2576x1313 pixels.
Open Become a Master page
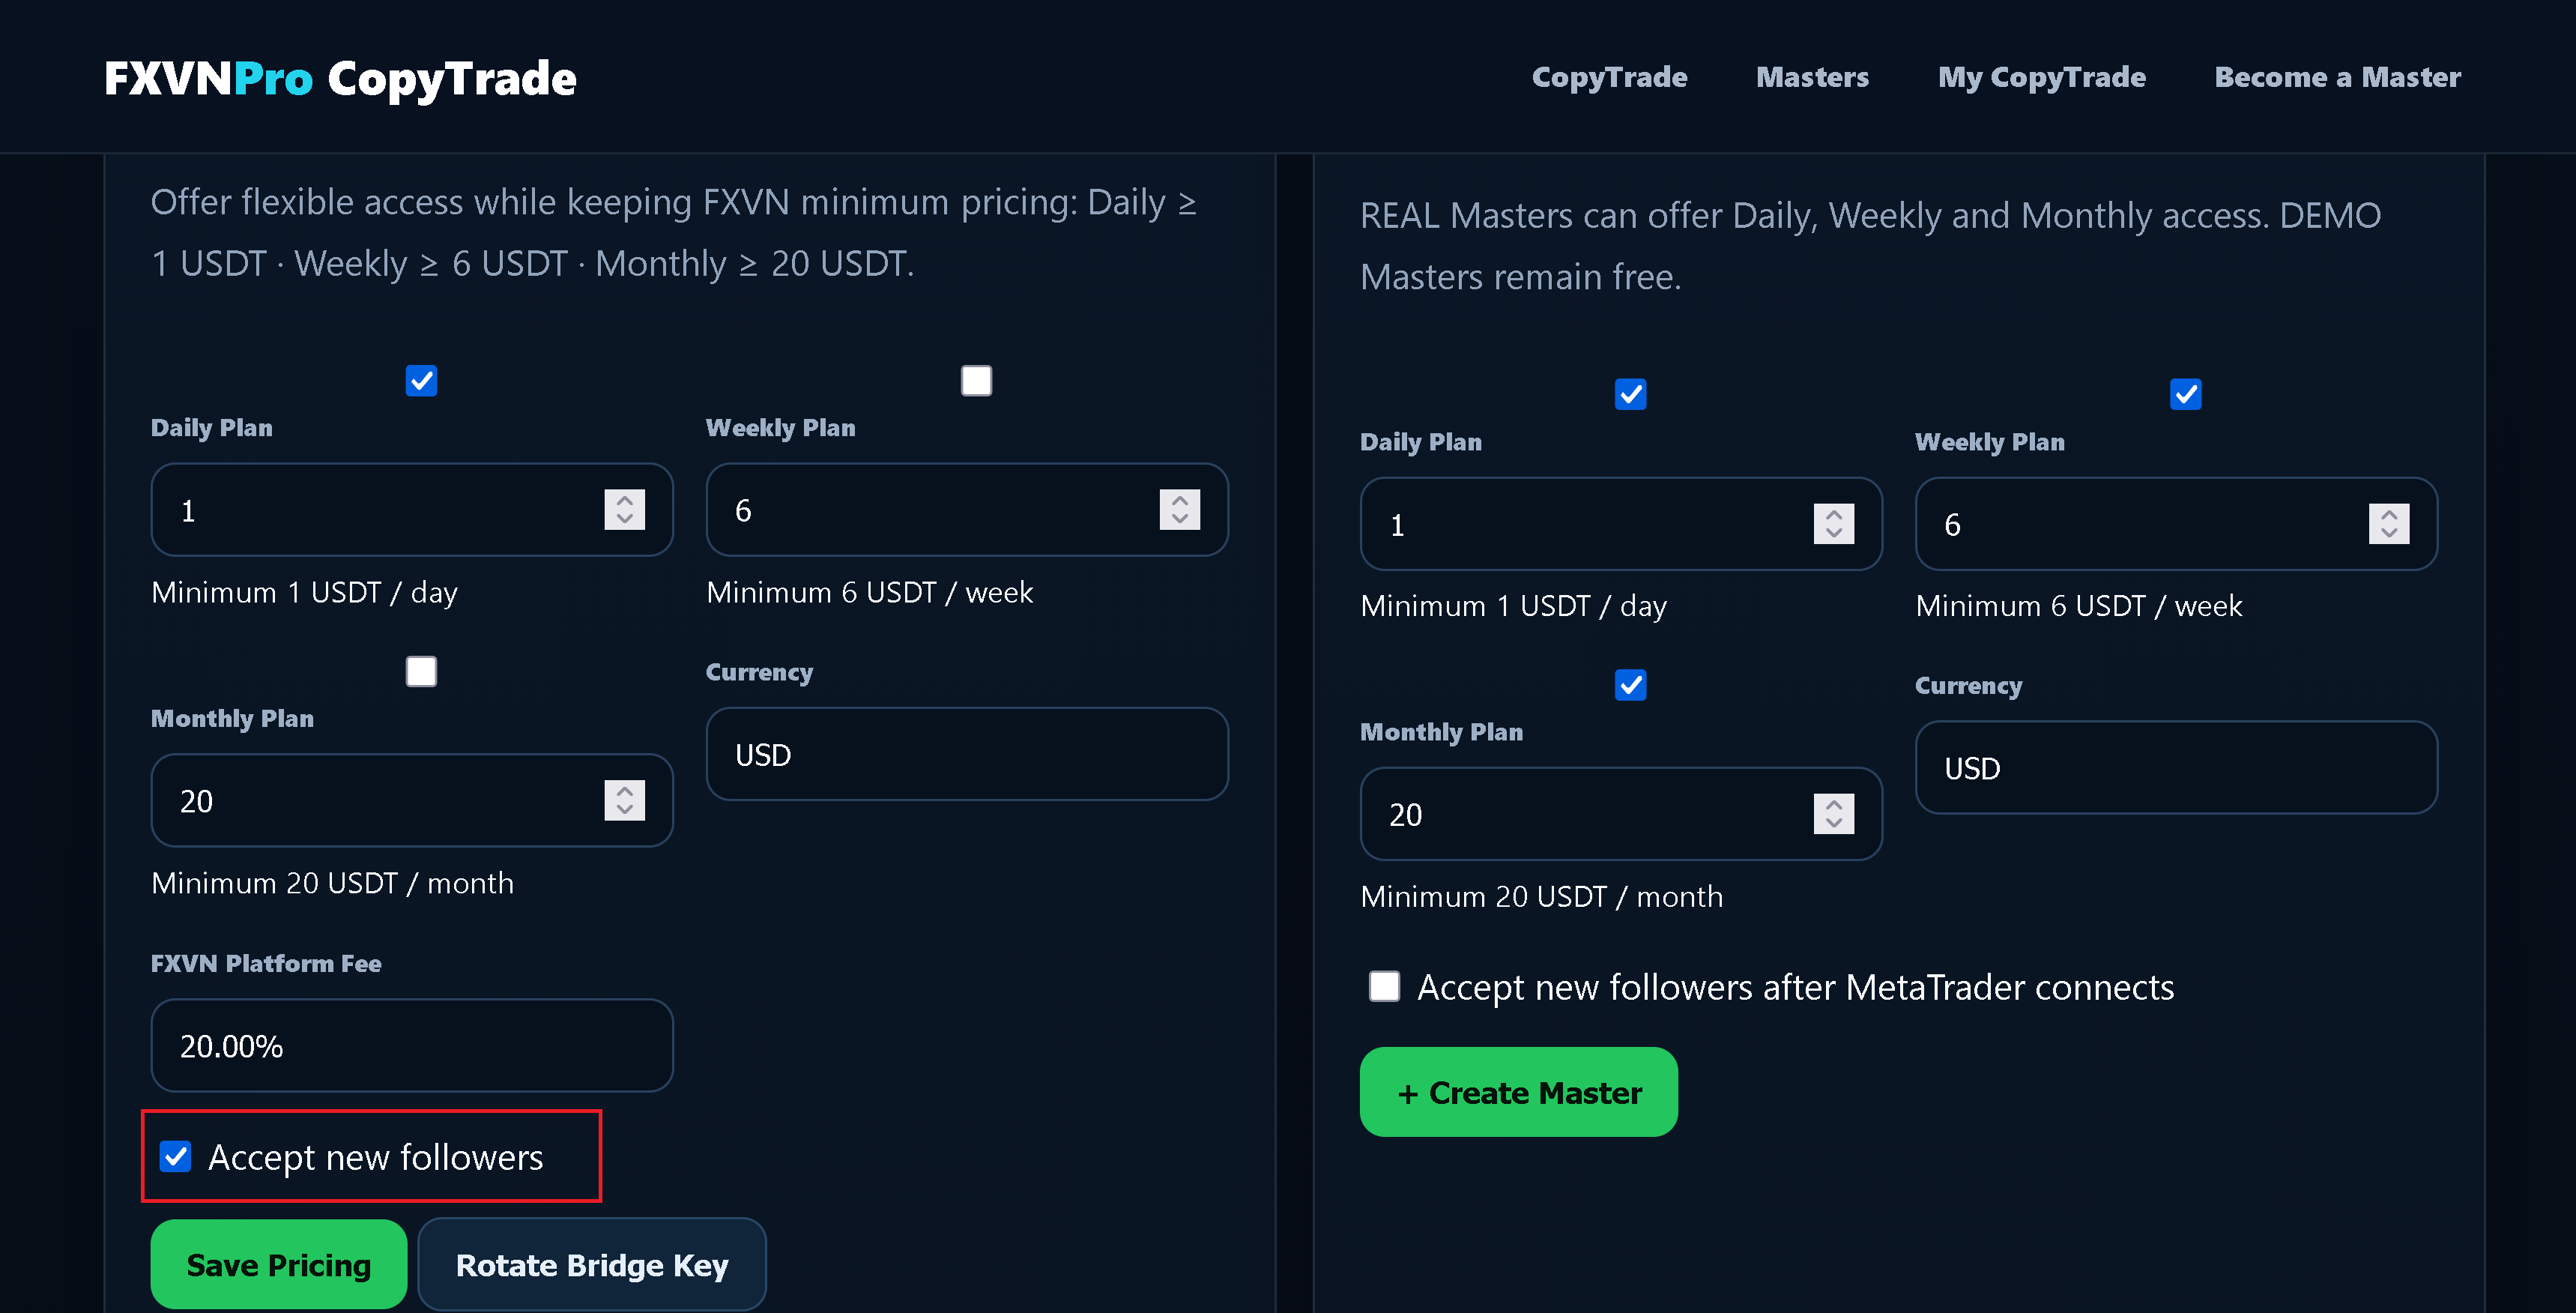[x=2337, y=77]
